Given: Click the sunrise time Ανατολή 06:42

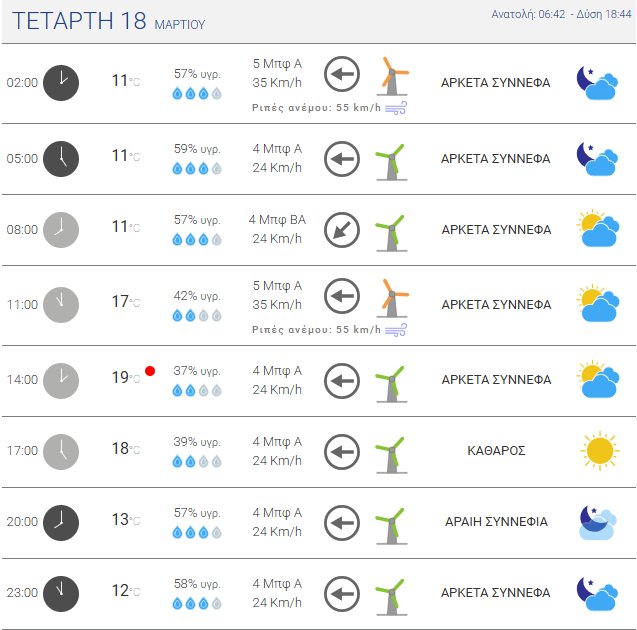Looking at the screenshot, I should click(529, 14).
